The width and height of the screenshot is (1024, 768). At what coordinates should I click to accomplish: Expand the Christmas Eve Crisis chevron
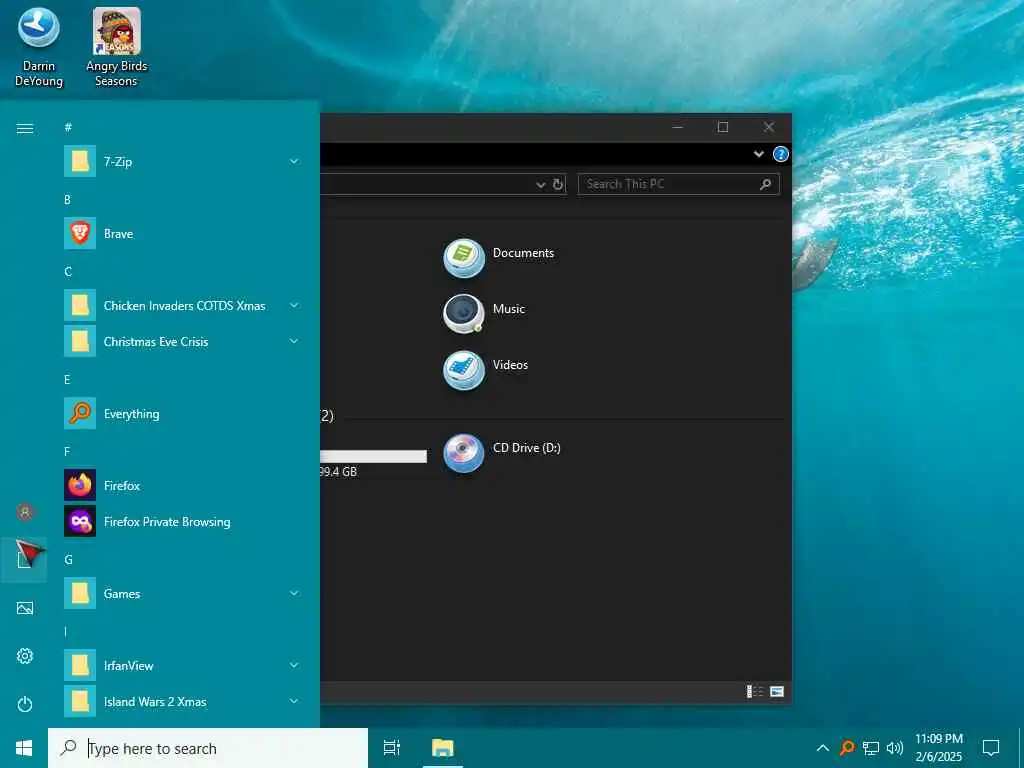pos(294,342)
